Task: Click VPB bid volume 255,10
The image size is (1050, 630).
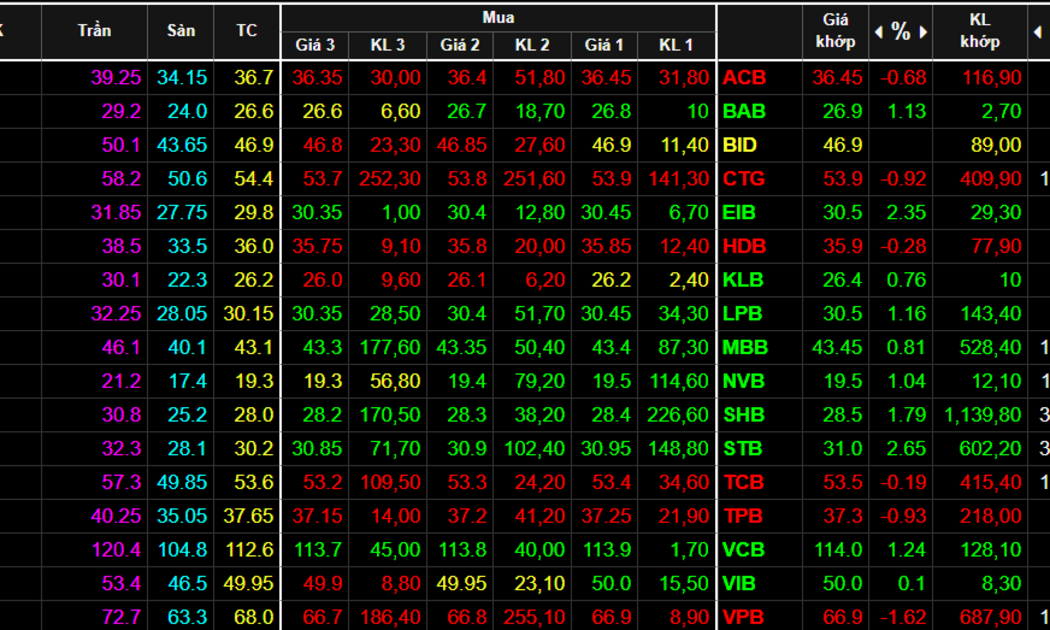Action: pyautogui.click(x=534, y=617)
